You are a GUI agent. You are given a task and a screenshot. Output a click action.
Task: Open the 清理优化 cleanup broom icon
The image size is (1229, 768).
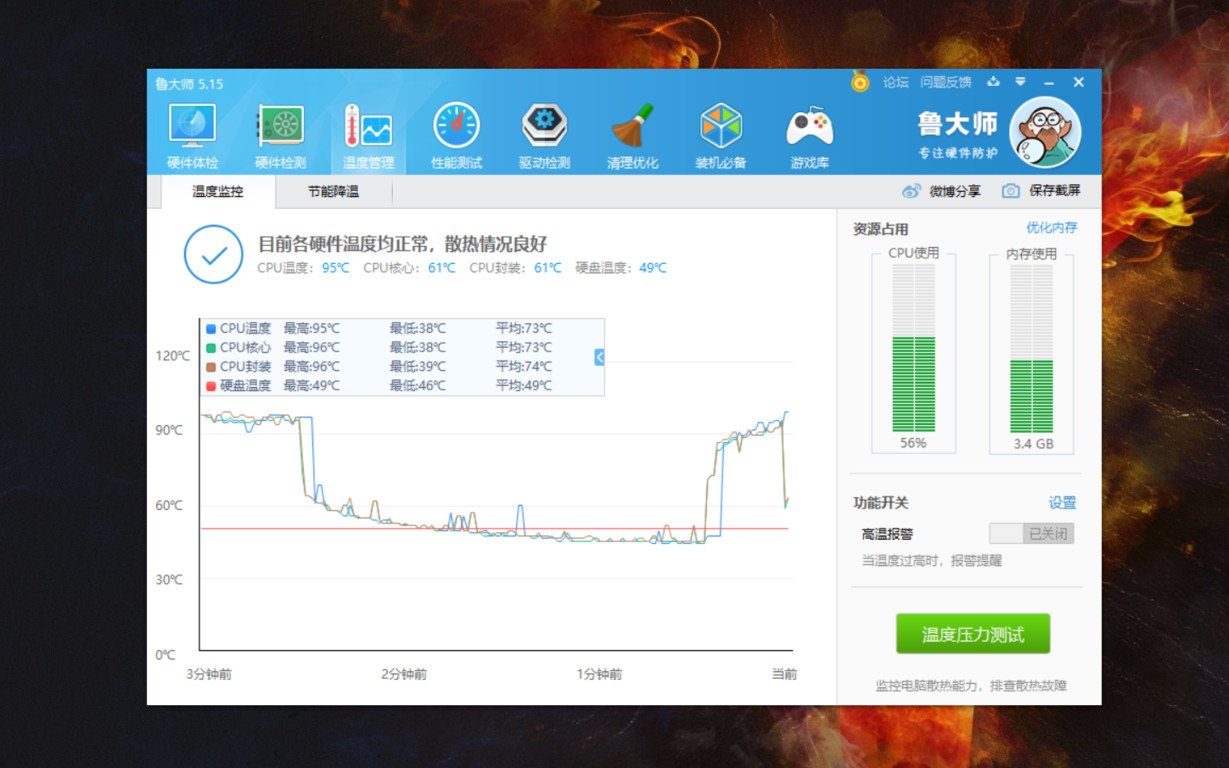coord(632,130)
